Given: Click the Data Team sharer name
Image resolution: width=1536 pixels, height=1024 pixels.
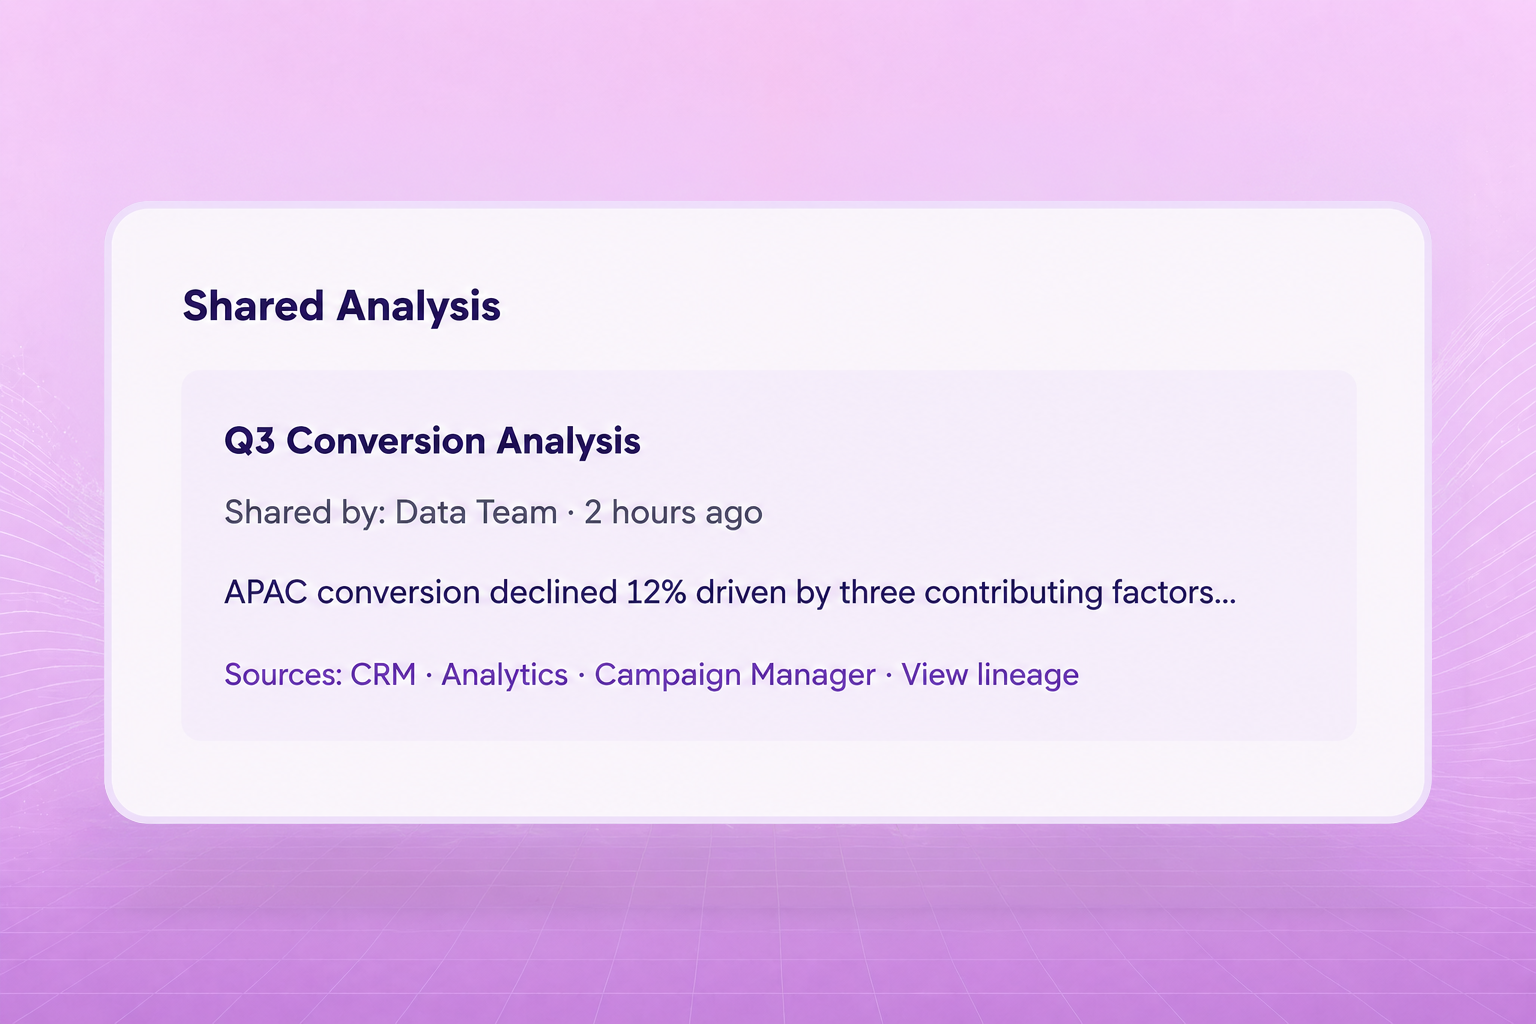Looking at the screenshot, I should pyautogui.click(x=476, y=512).
